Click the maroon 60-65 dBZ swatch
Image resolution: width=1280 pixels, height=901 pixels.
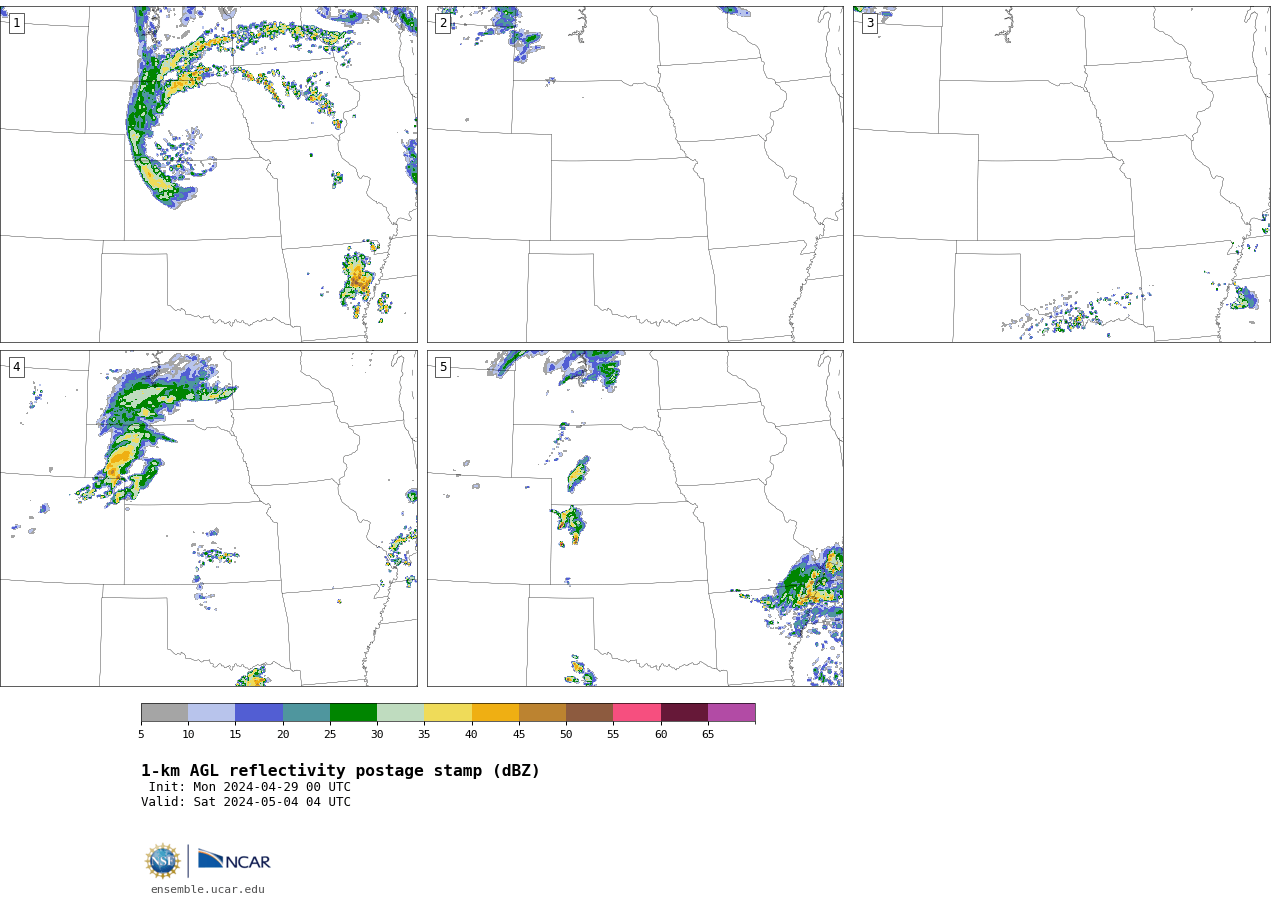pos(684,713)
